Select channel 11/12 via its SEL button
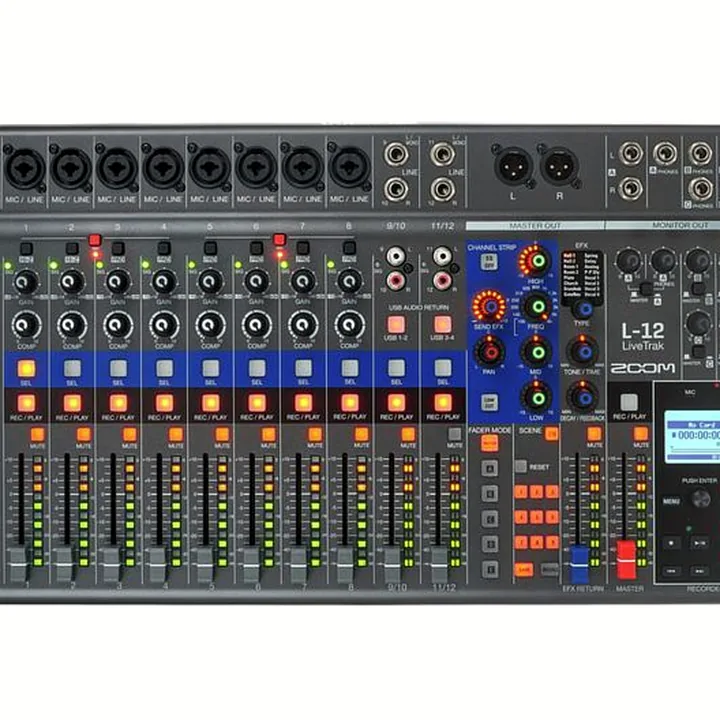This screenshot has width=720, height=720. (x=443, y=368)
